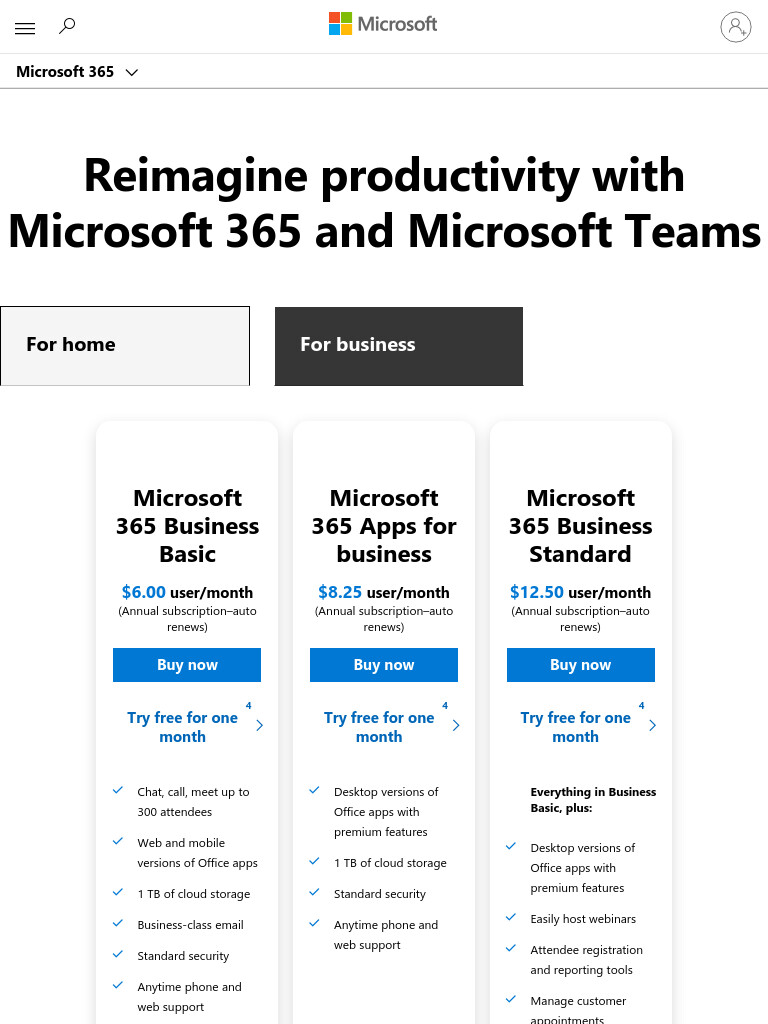
Task: Click the Microsoft 365 Business Standard heading
Action: coord(581,526)
